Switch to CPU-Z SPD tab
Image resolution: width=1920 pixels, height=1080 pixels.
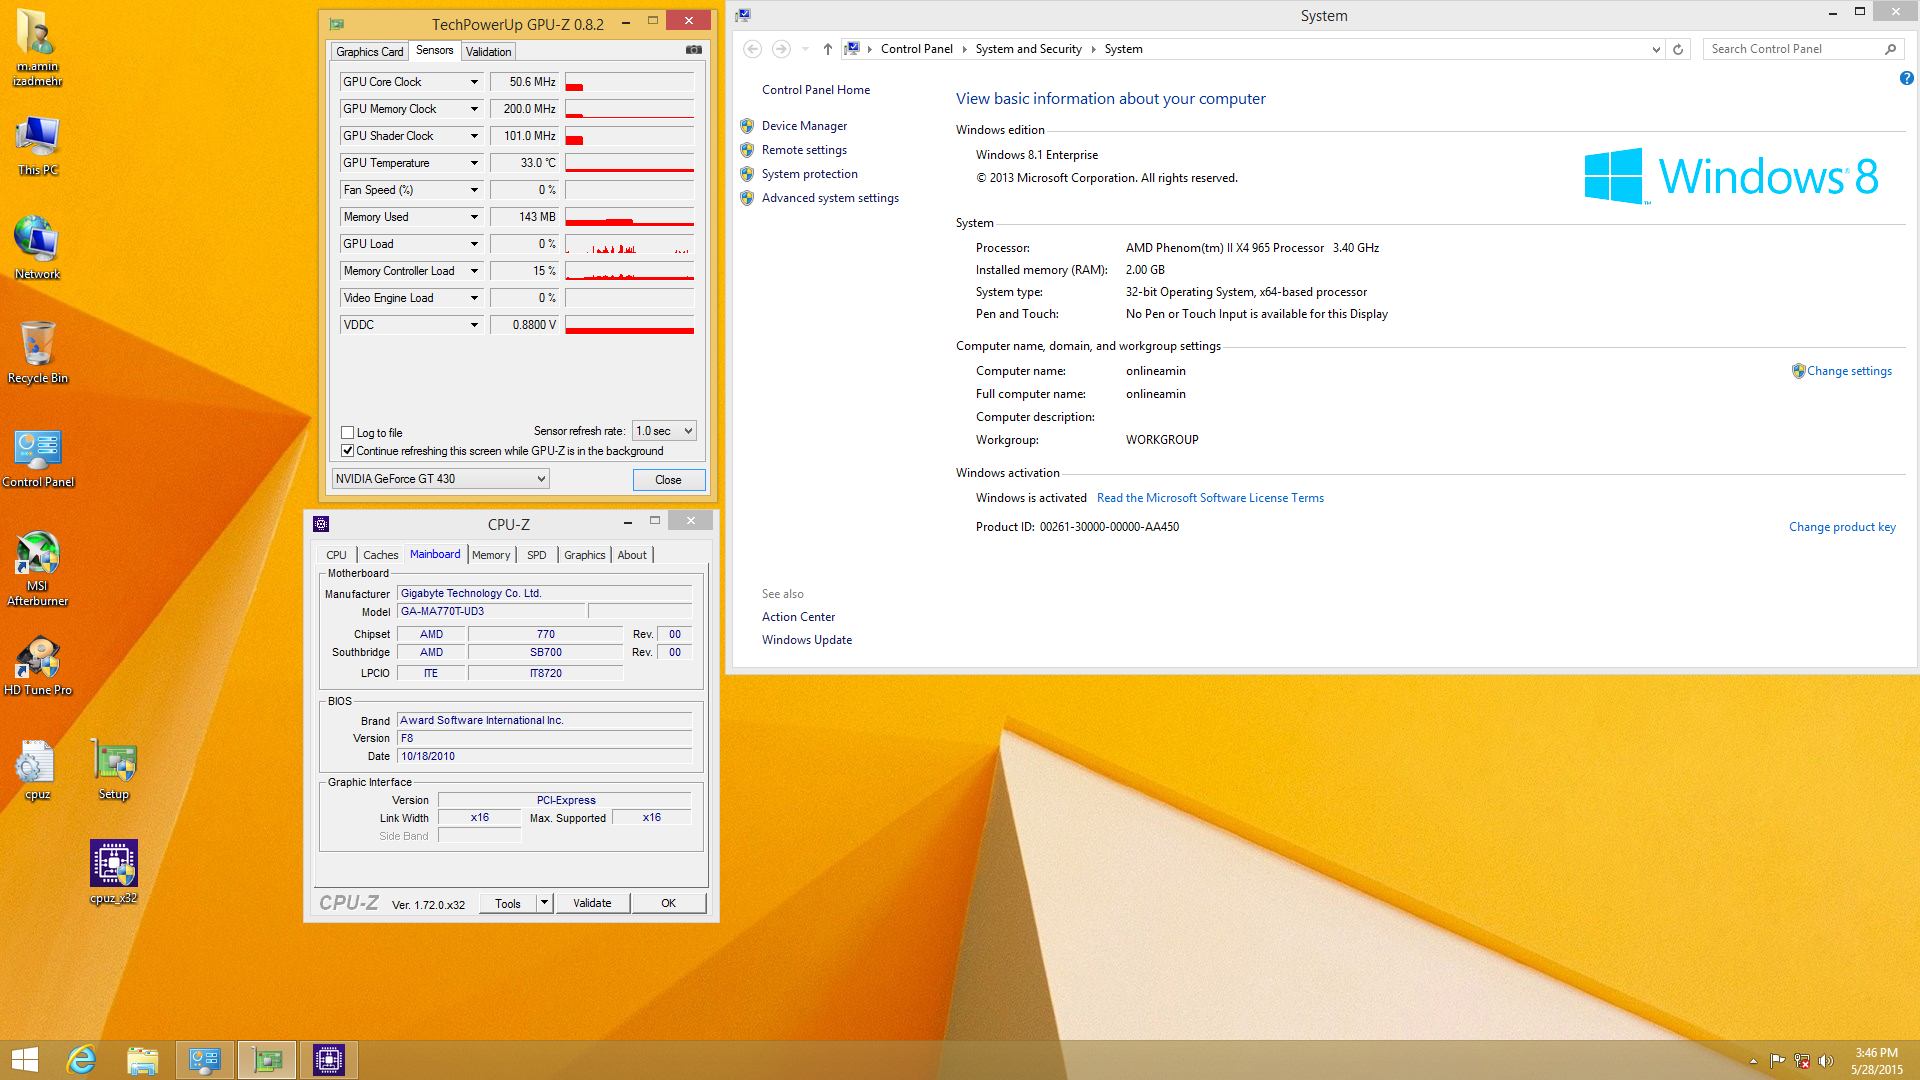pyautogui.click(x=537, y=555)
